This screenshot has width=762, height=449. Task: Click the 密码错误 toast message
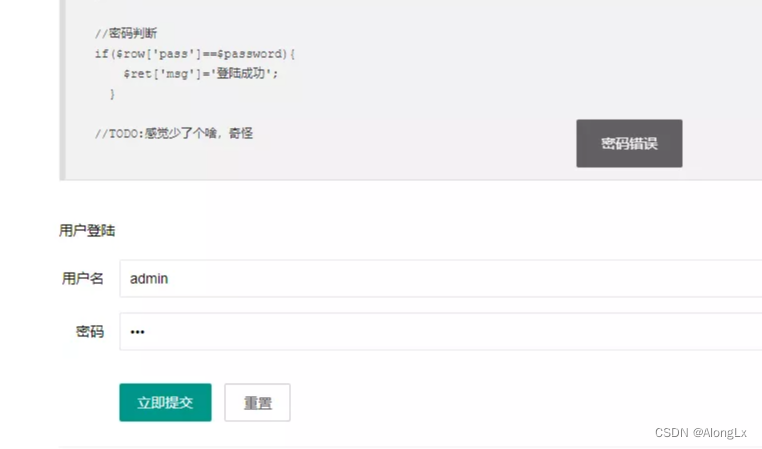click(629, 143)
